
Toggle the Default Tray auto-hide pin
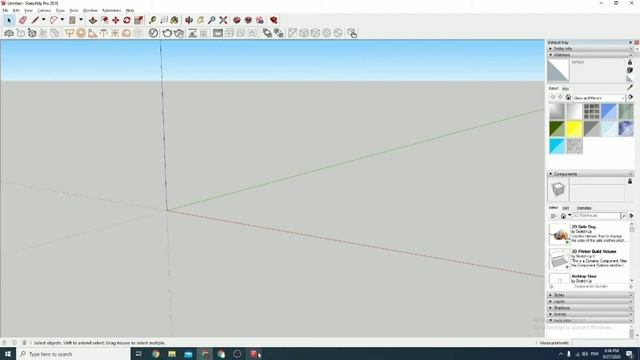[630, 42]
